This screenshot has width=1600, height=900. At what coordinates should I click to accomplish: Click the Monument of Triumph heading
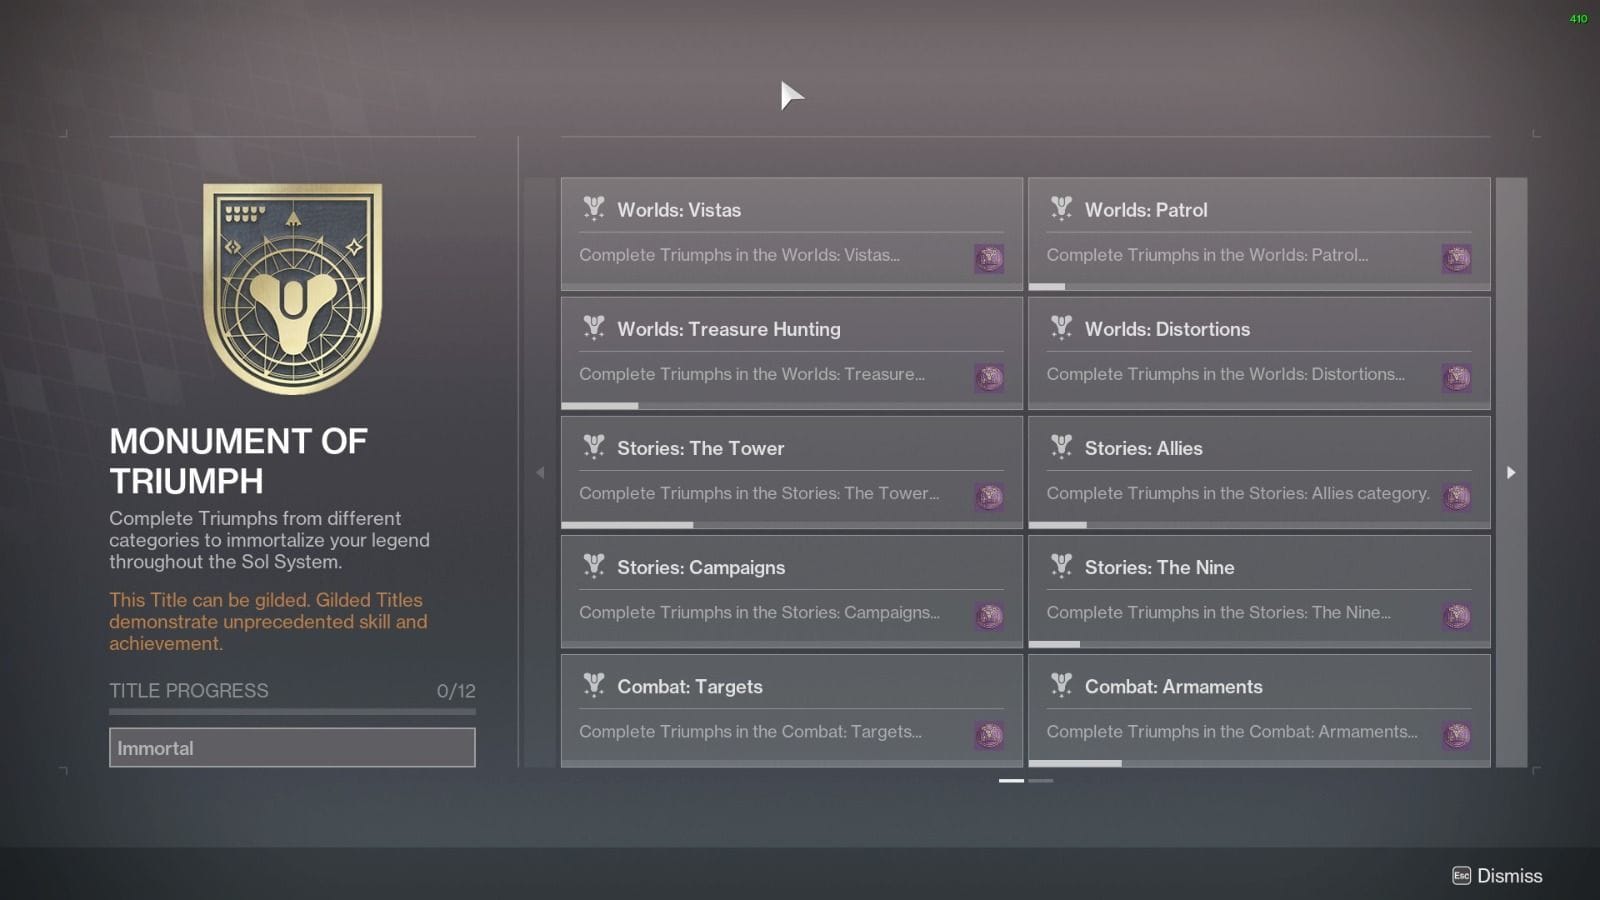point(239,461)
